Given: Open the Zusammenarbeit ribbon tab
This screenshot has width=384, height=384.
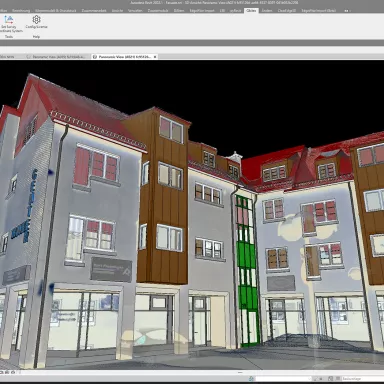Looking at the screenshot, I should pos(94,10).
